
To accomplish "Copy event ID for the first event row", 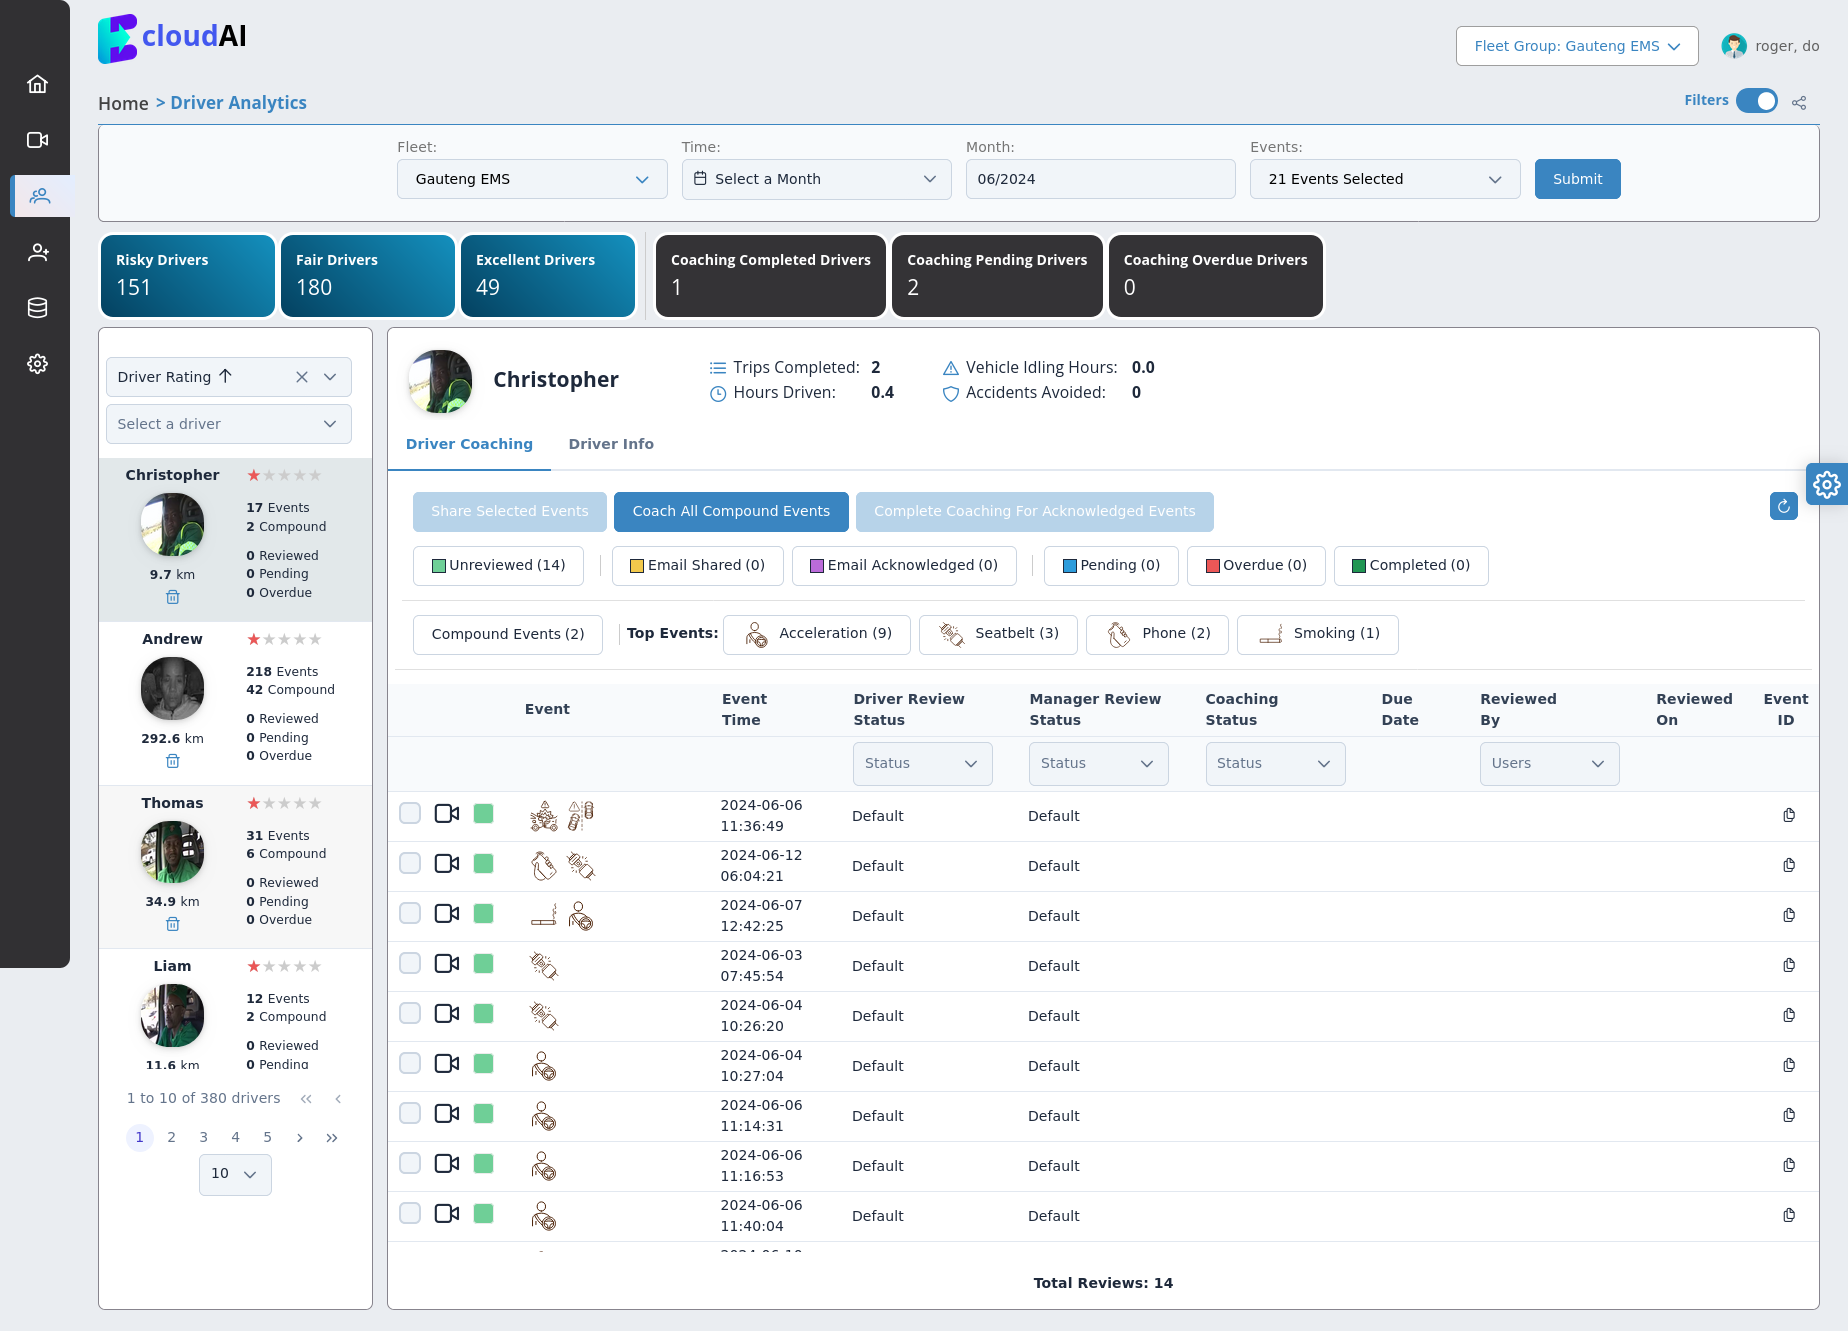I will (1789, 815).
